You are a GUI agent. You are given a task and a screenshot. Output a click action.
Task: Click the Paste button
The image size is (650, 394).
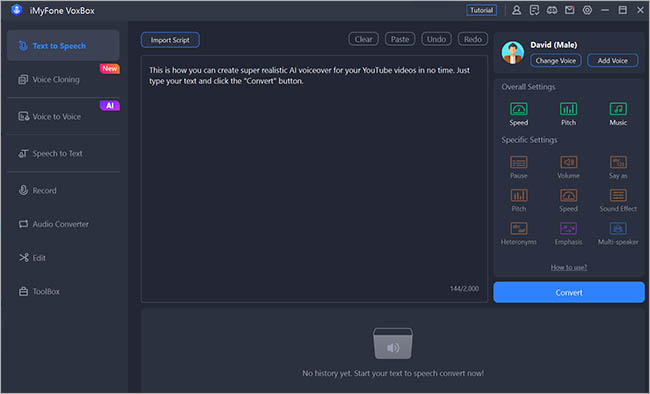(x=400, y=39)
